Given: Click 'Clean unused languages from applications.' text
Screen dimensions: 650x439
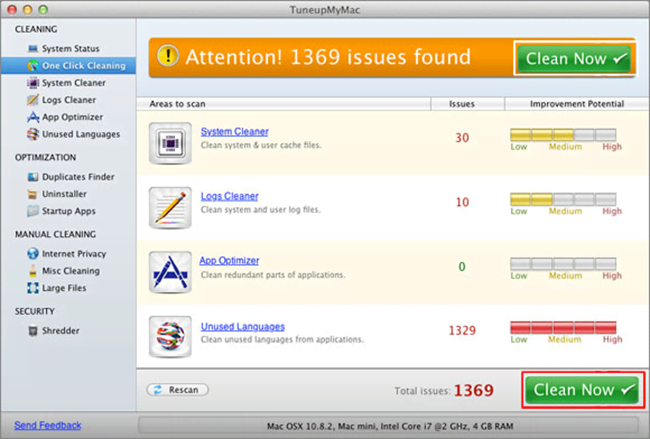Looking at the screenshot, I should (282, 340).
